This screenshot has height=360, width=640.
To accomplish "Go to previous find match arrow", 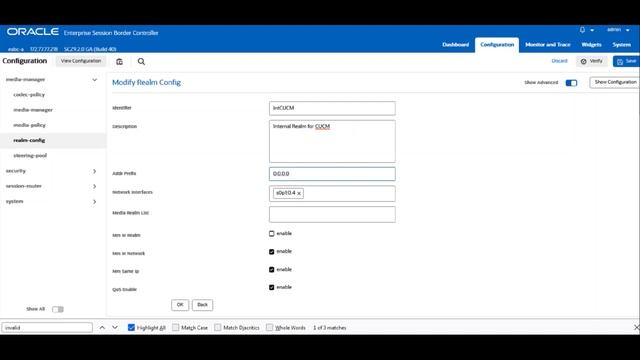I will 102,327.
